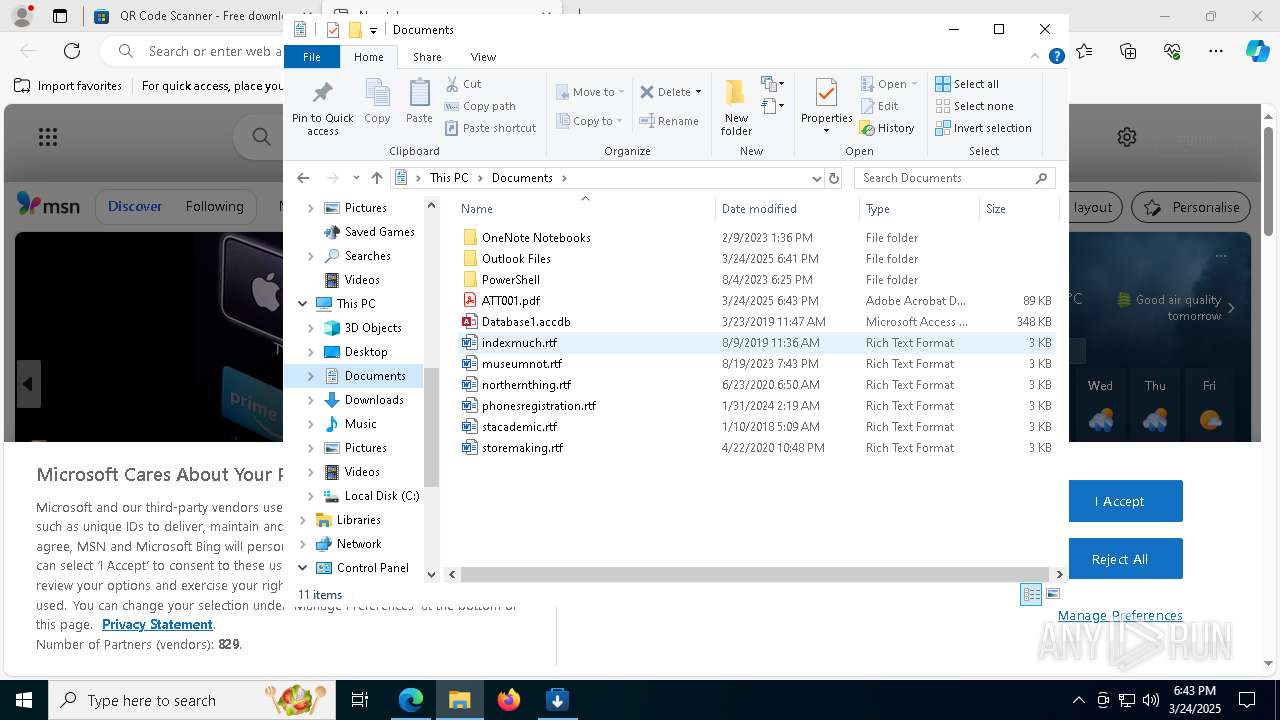
Task: Click Cut in Clipboard group
Action: point(463,84)
